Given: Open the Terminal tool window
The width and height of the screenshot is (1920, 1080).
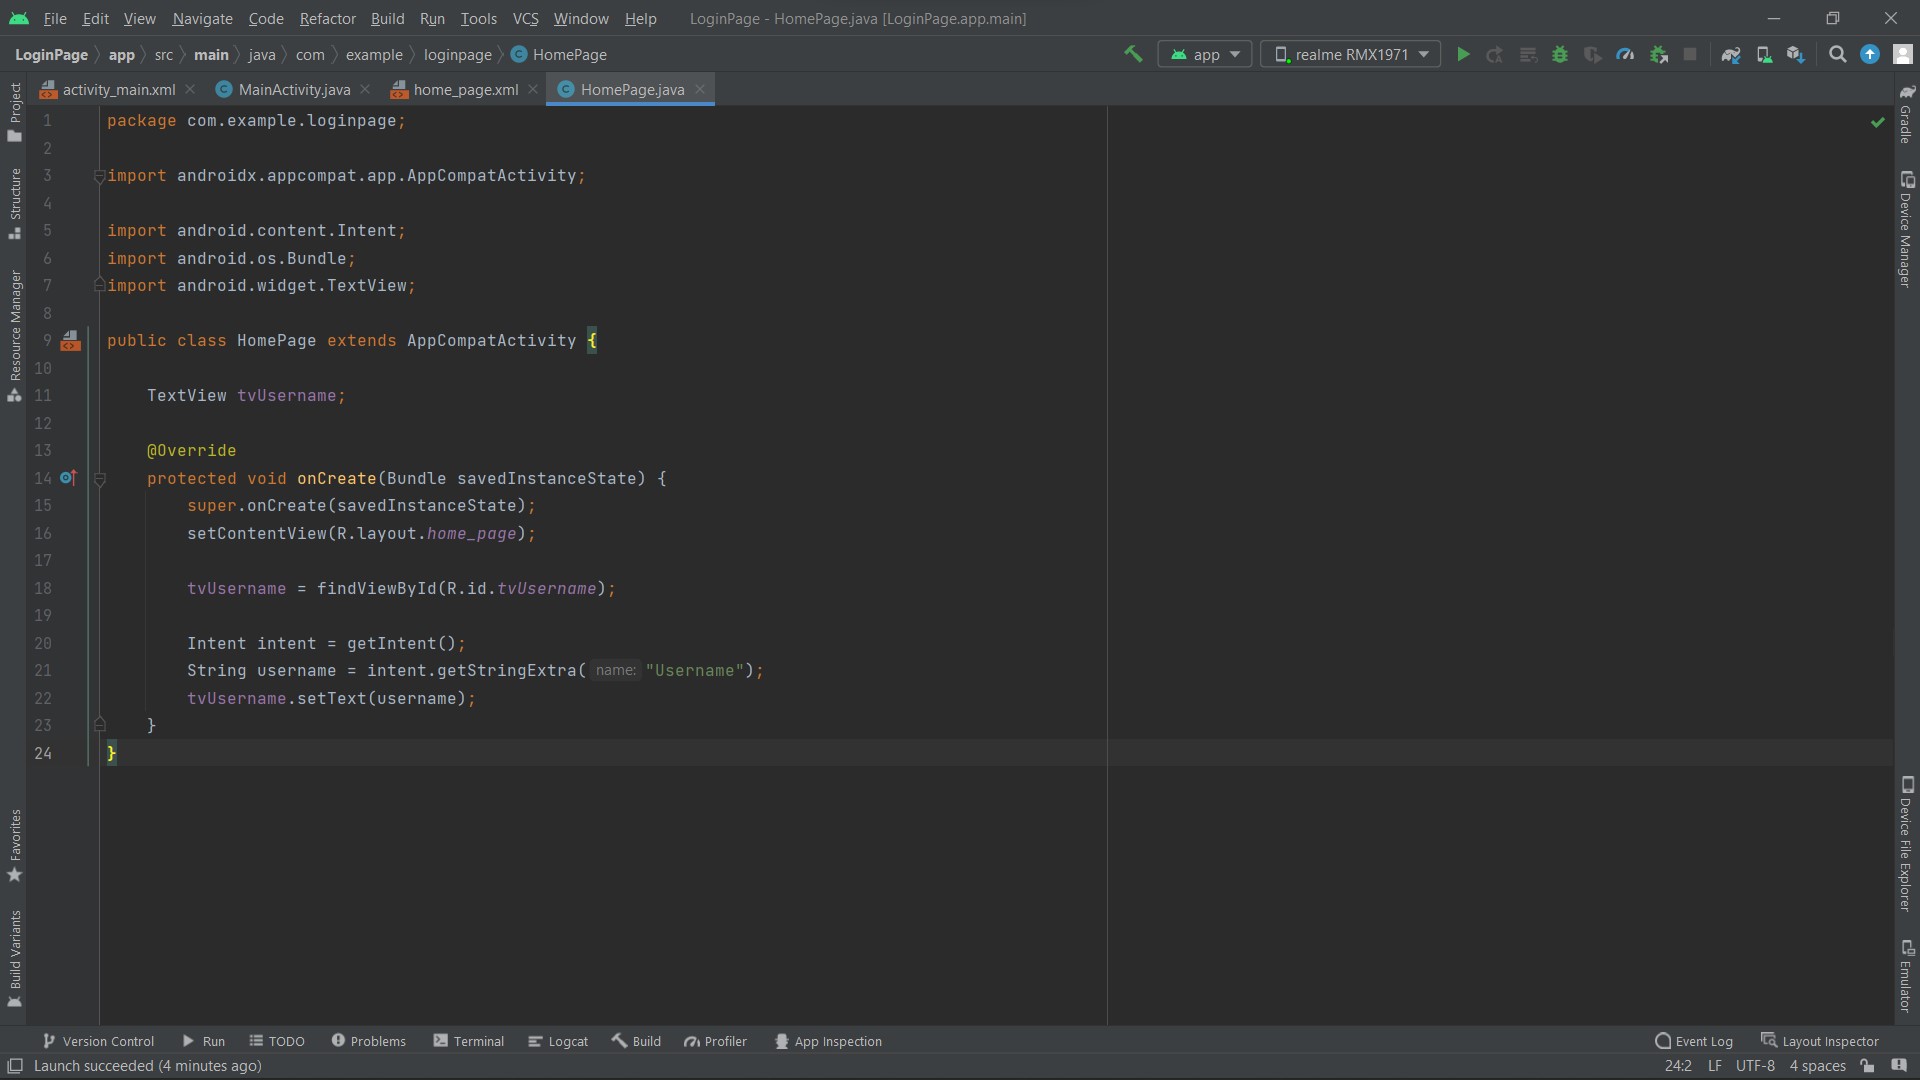Looking at the screenshot, I should (468, 1041).
